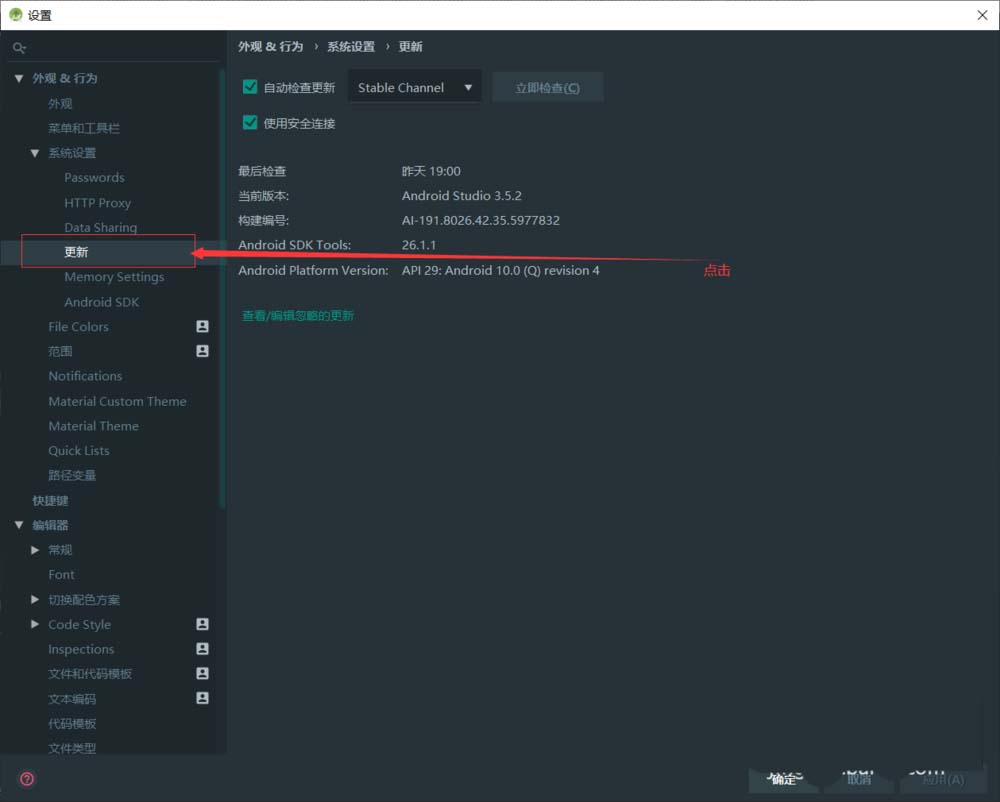Select 代码模板 in the tree
The image size is (1000, 802).
pyautogui.click(x=72, y=724)
